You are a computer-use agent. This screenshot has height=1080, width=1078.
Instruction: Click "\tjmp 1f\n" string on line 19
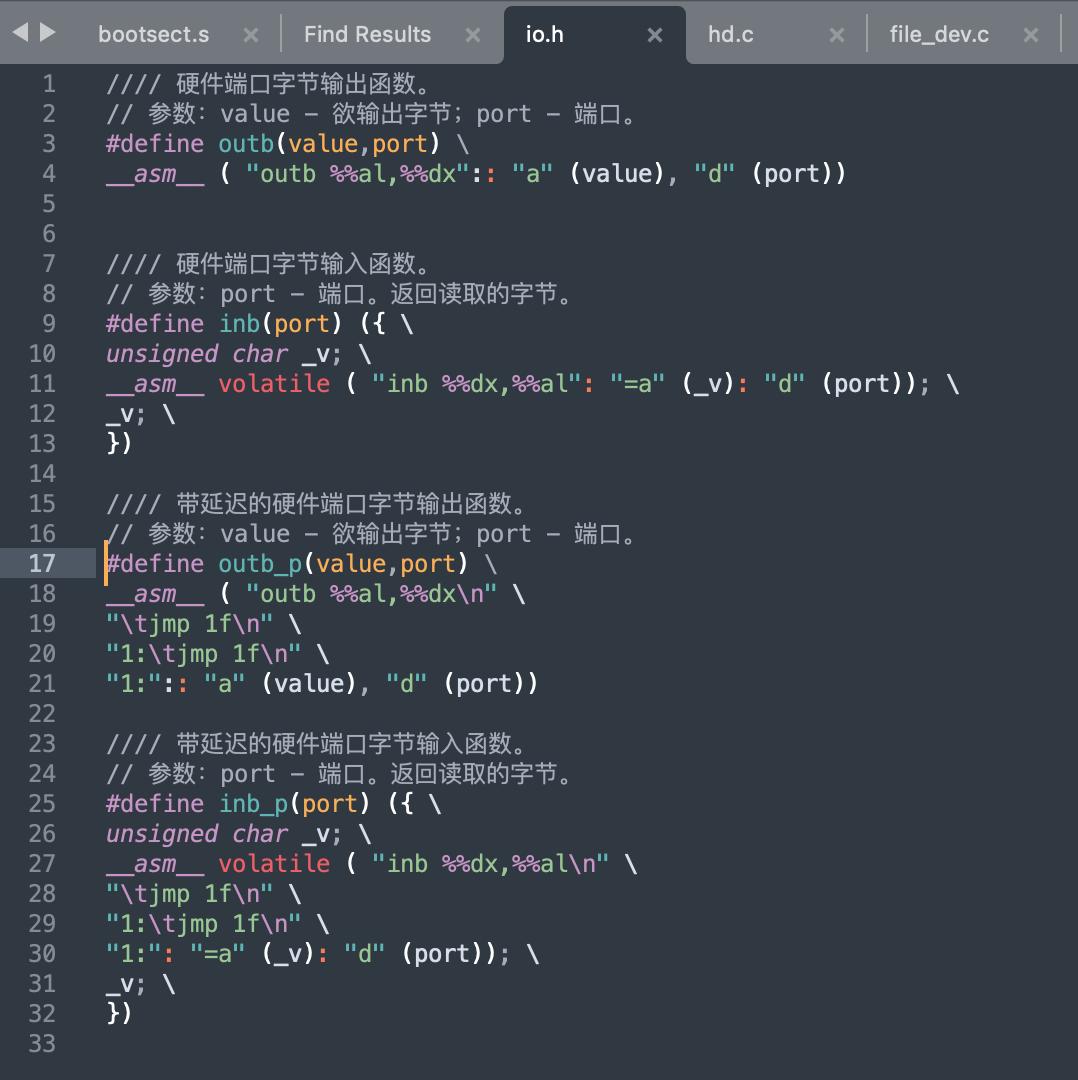[x=189, y=624]
